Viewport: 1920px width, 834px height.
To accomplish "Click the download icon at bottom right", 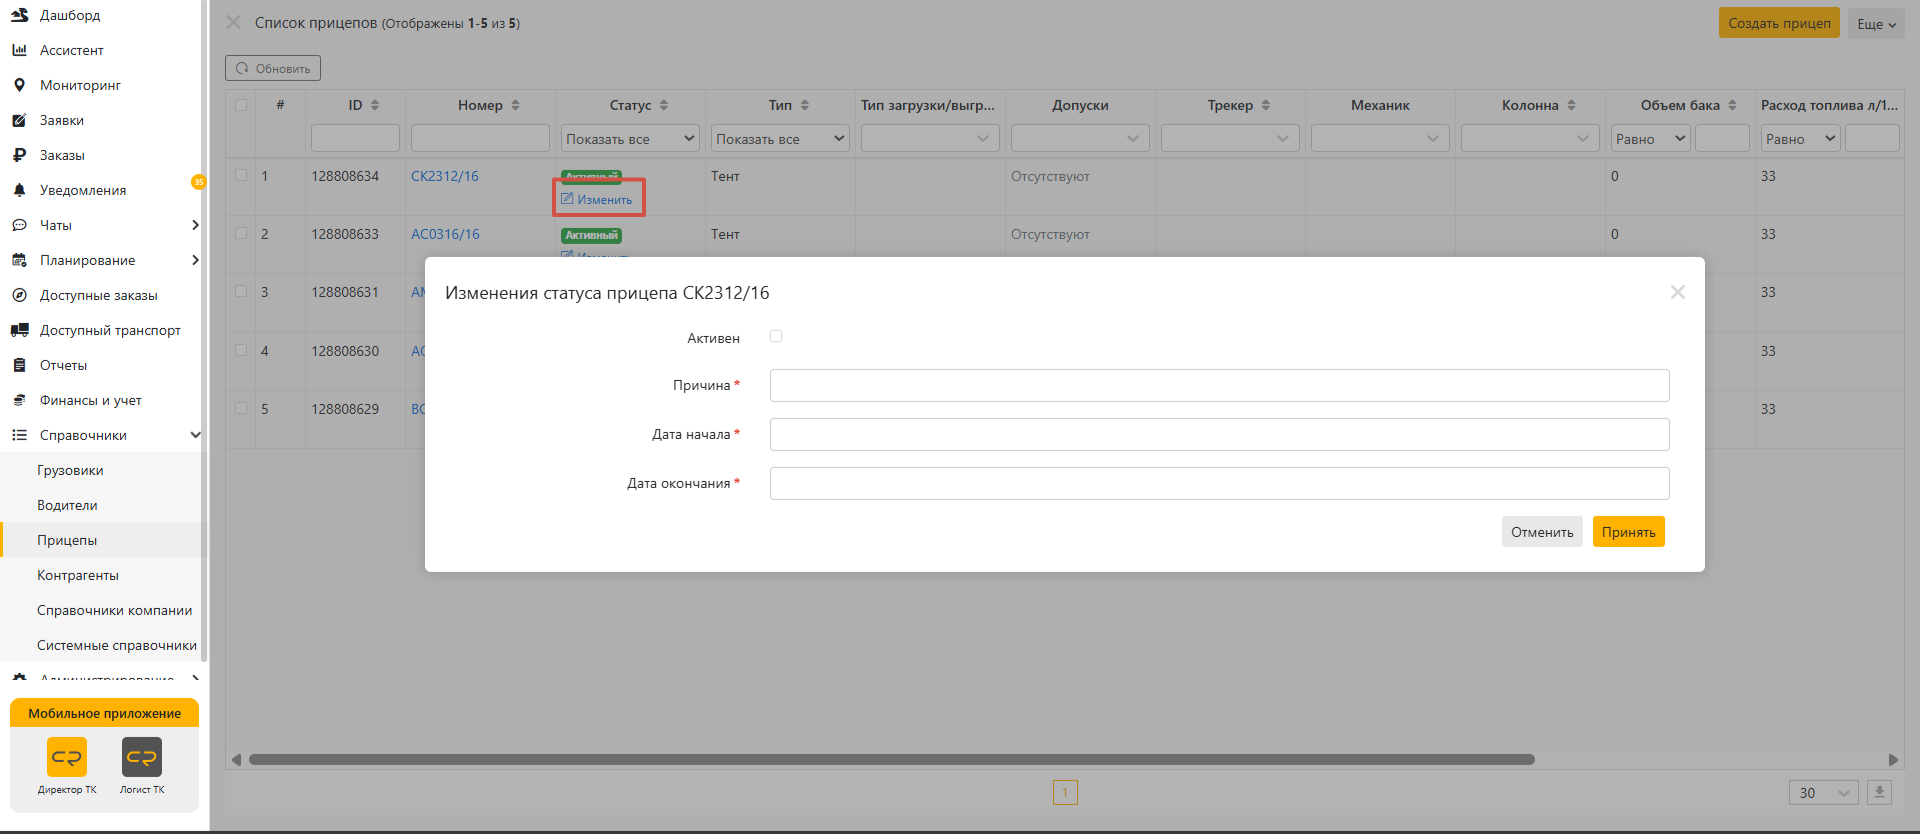I will coord(1879,792).
